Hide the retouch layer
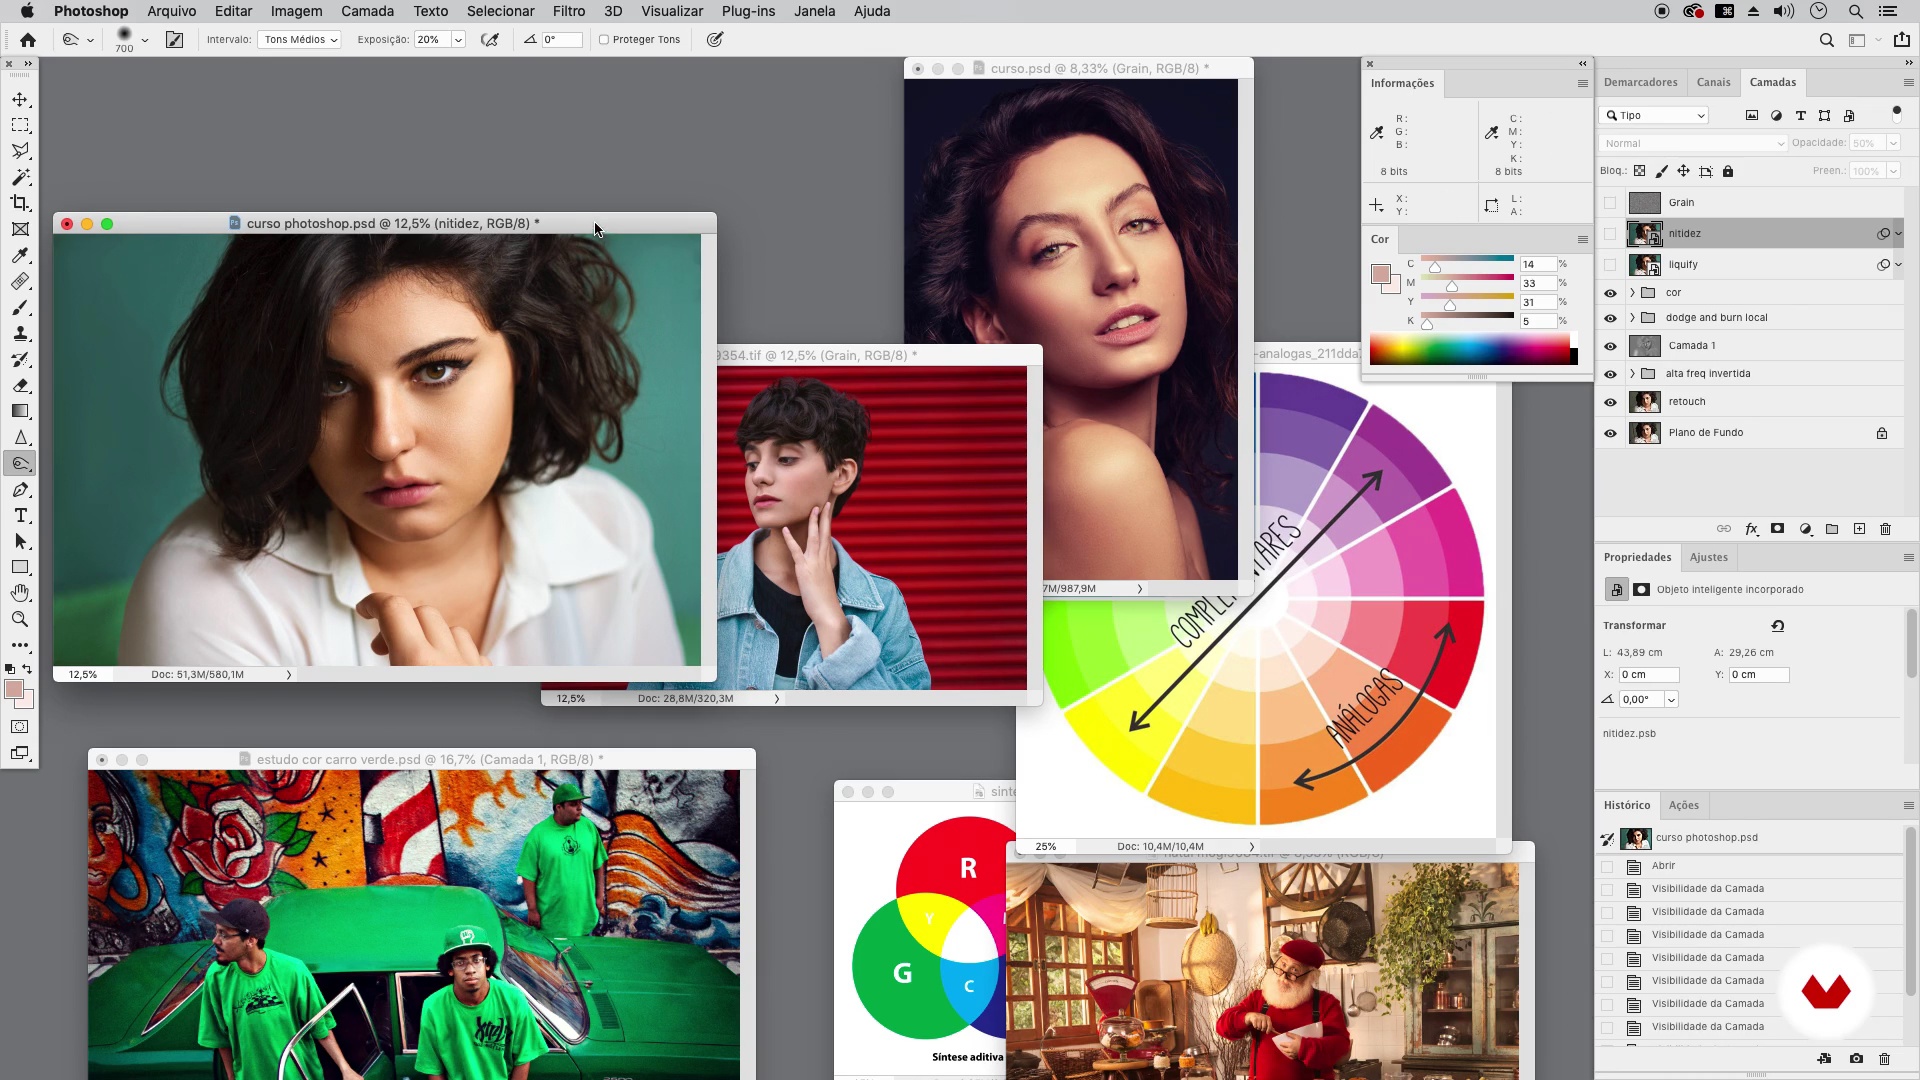The image size is (1920, 1080). pos(1610,402)
